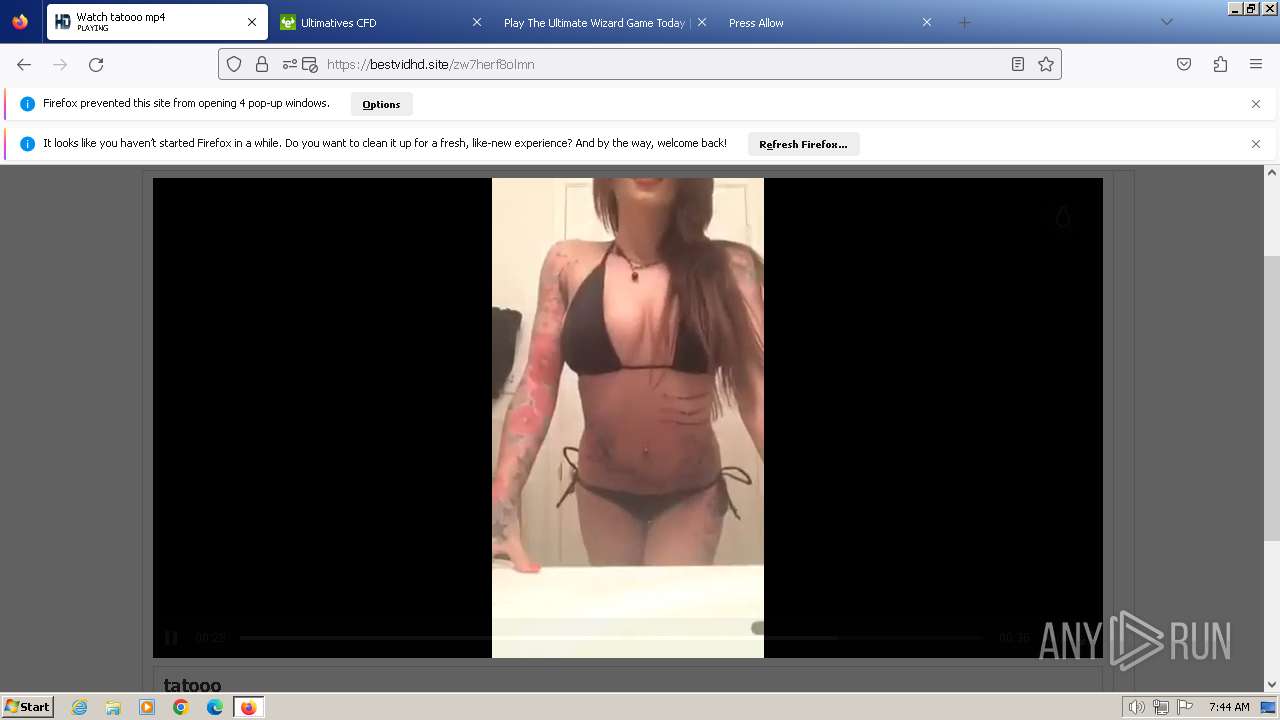Image resolution: width=1280 pixels, height=720 pixels.
Task: Open a new tab
Action: point(964,22)
